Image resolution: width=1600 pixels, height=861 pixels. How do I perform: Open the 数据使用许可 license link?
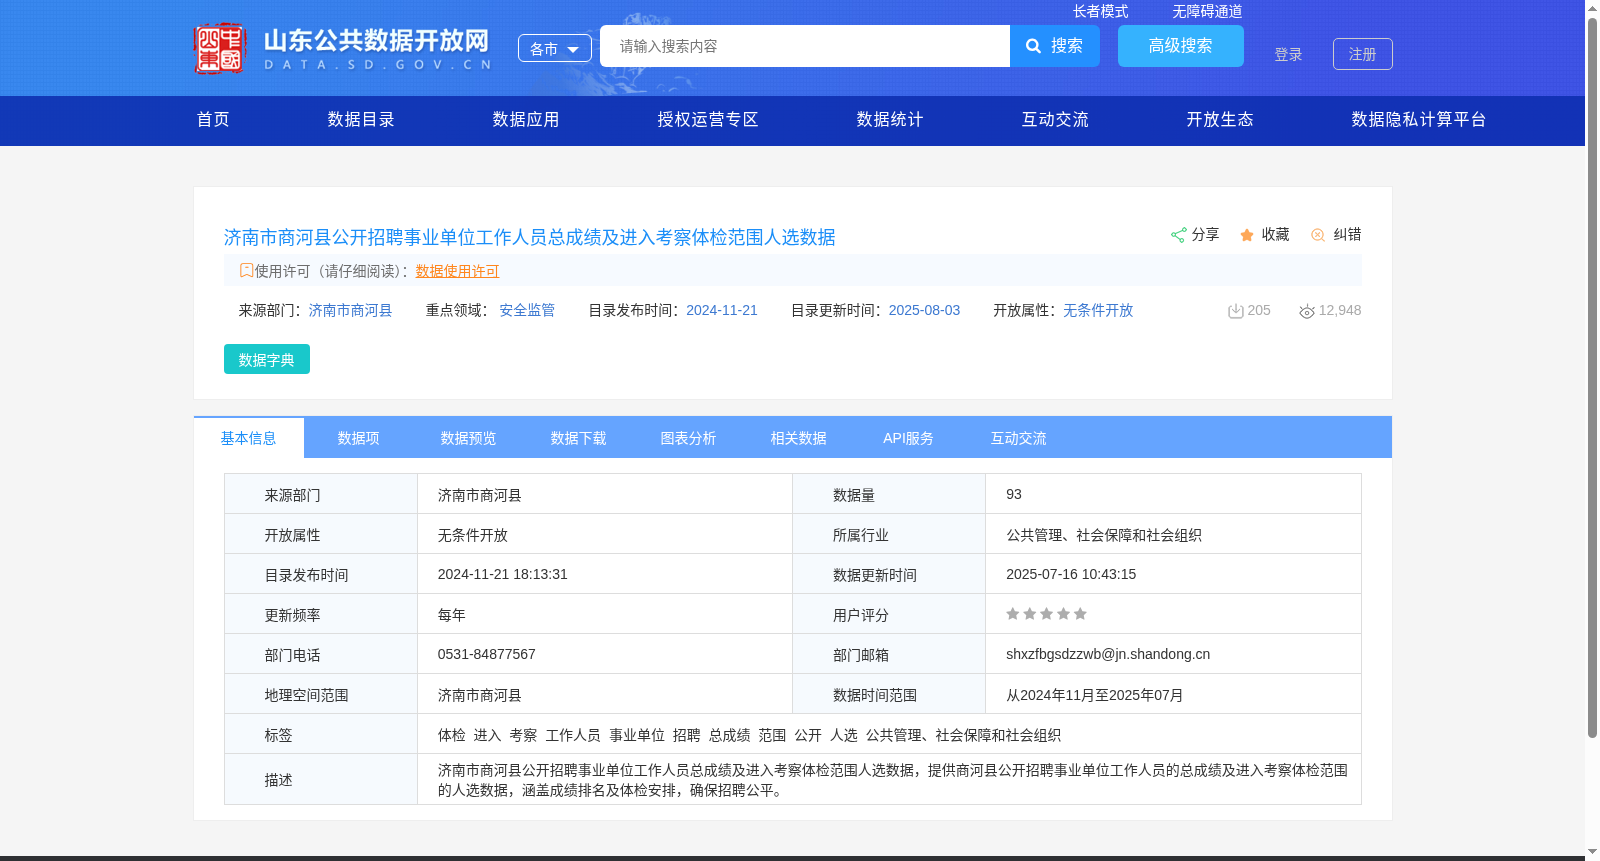457,271
